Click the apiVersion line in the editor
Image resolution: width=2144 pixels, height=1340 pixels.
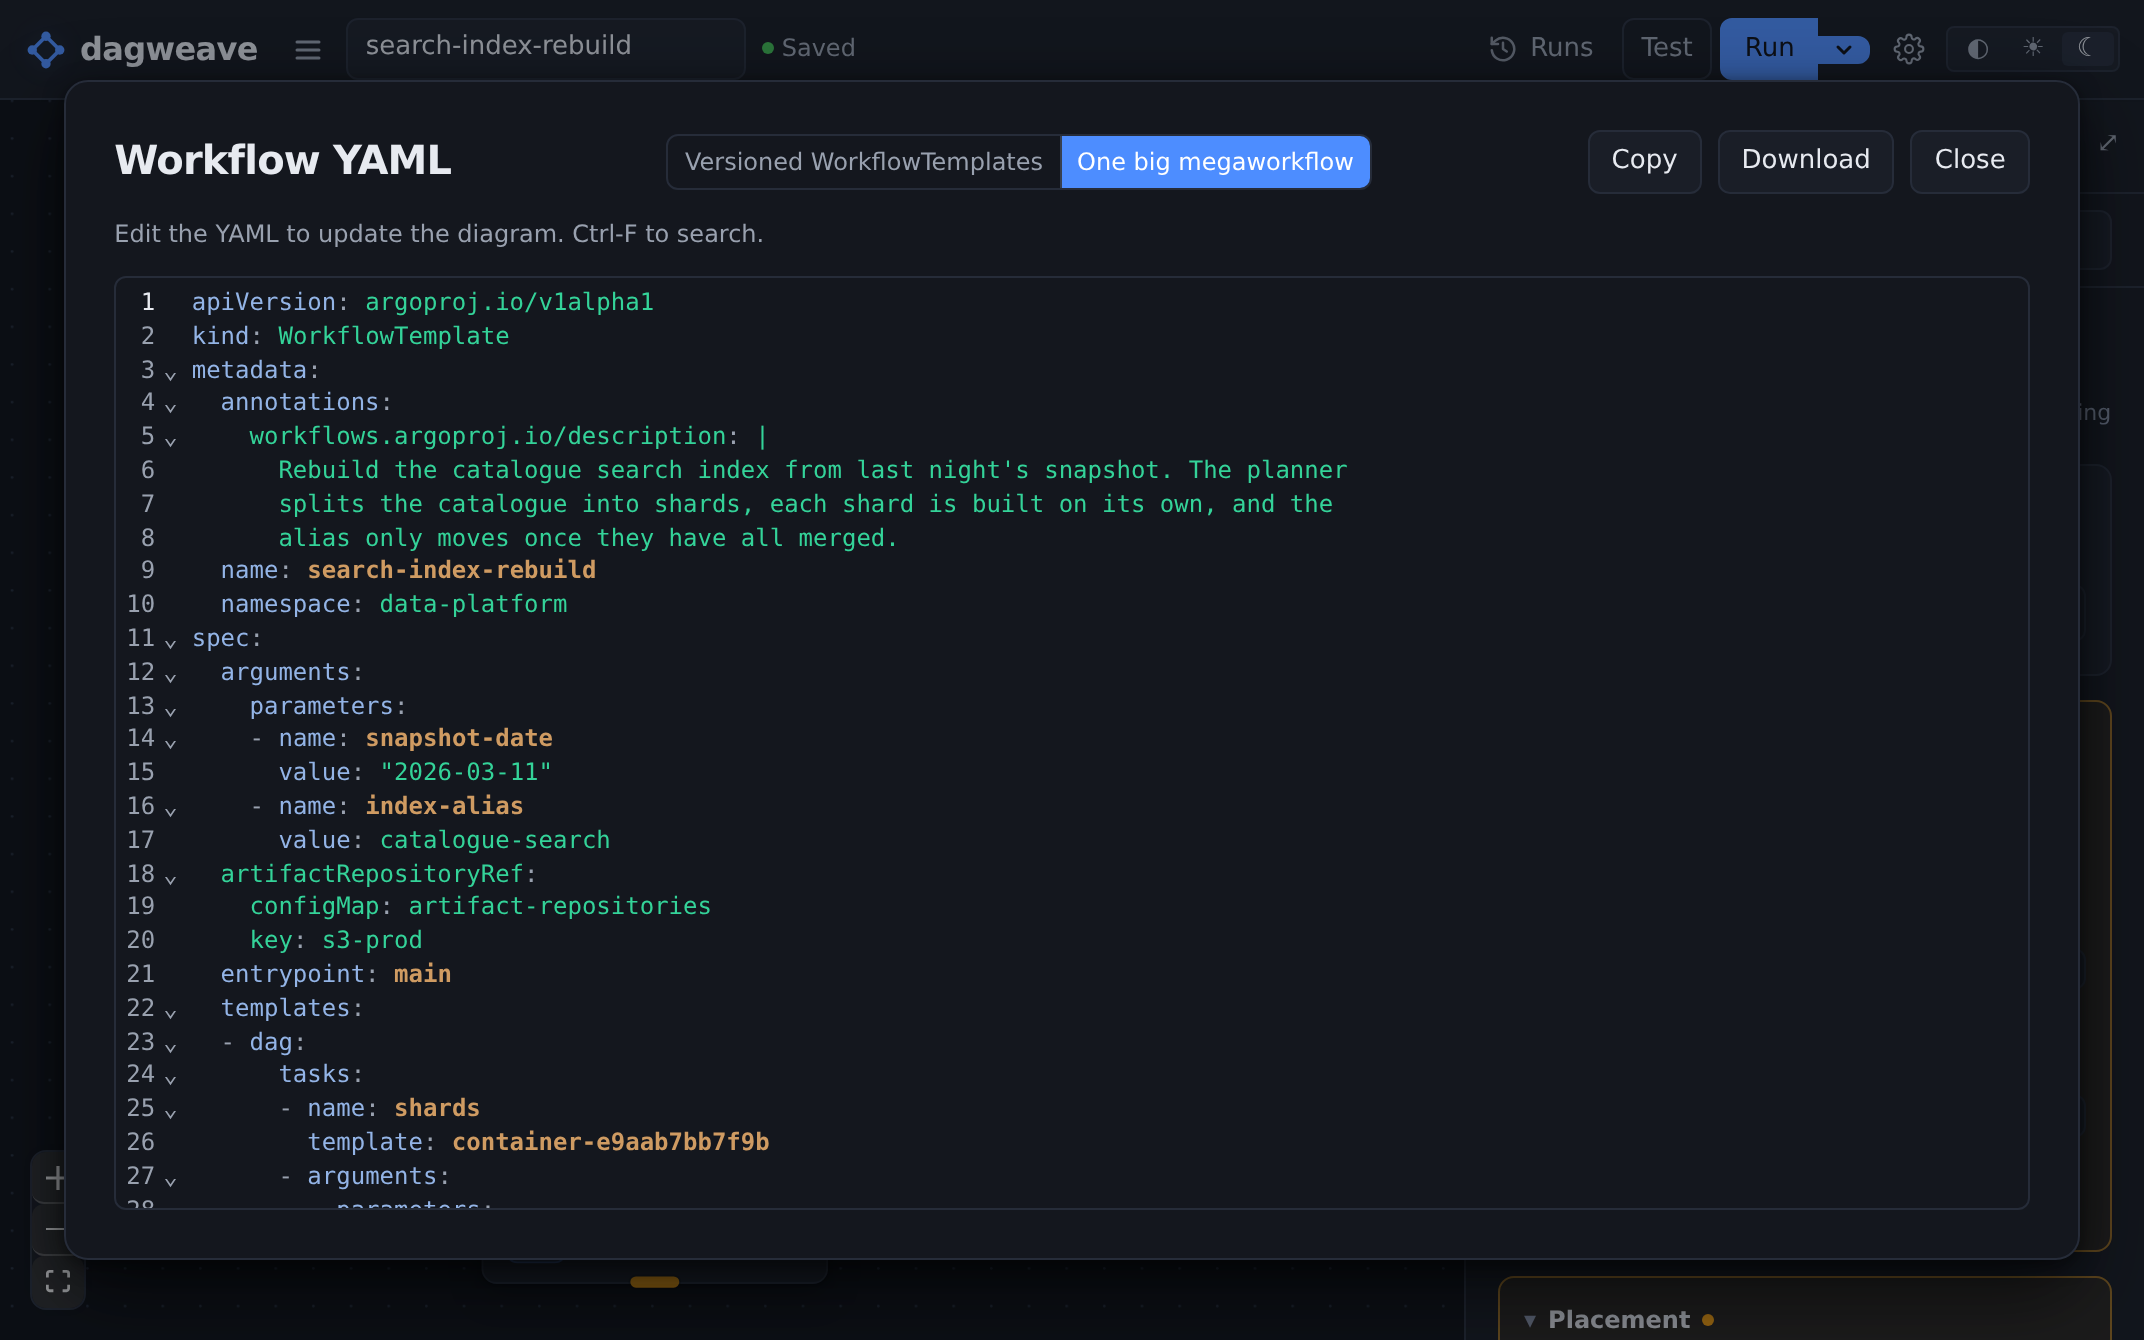click(x=422, y=302)
